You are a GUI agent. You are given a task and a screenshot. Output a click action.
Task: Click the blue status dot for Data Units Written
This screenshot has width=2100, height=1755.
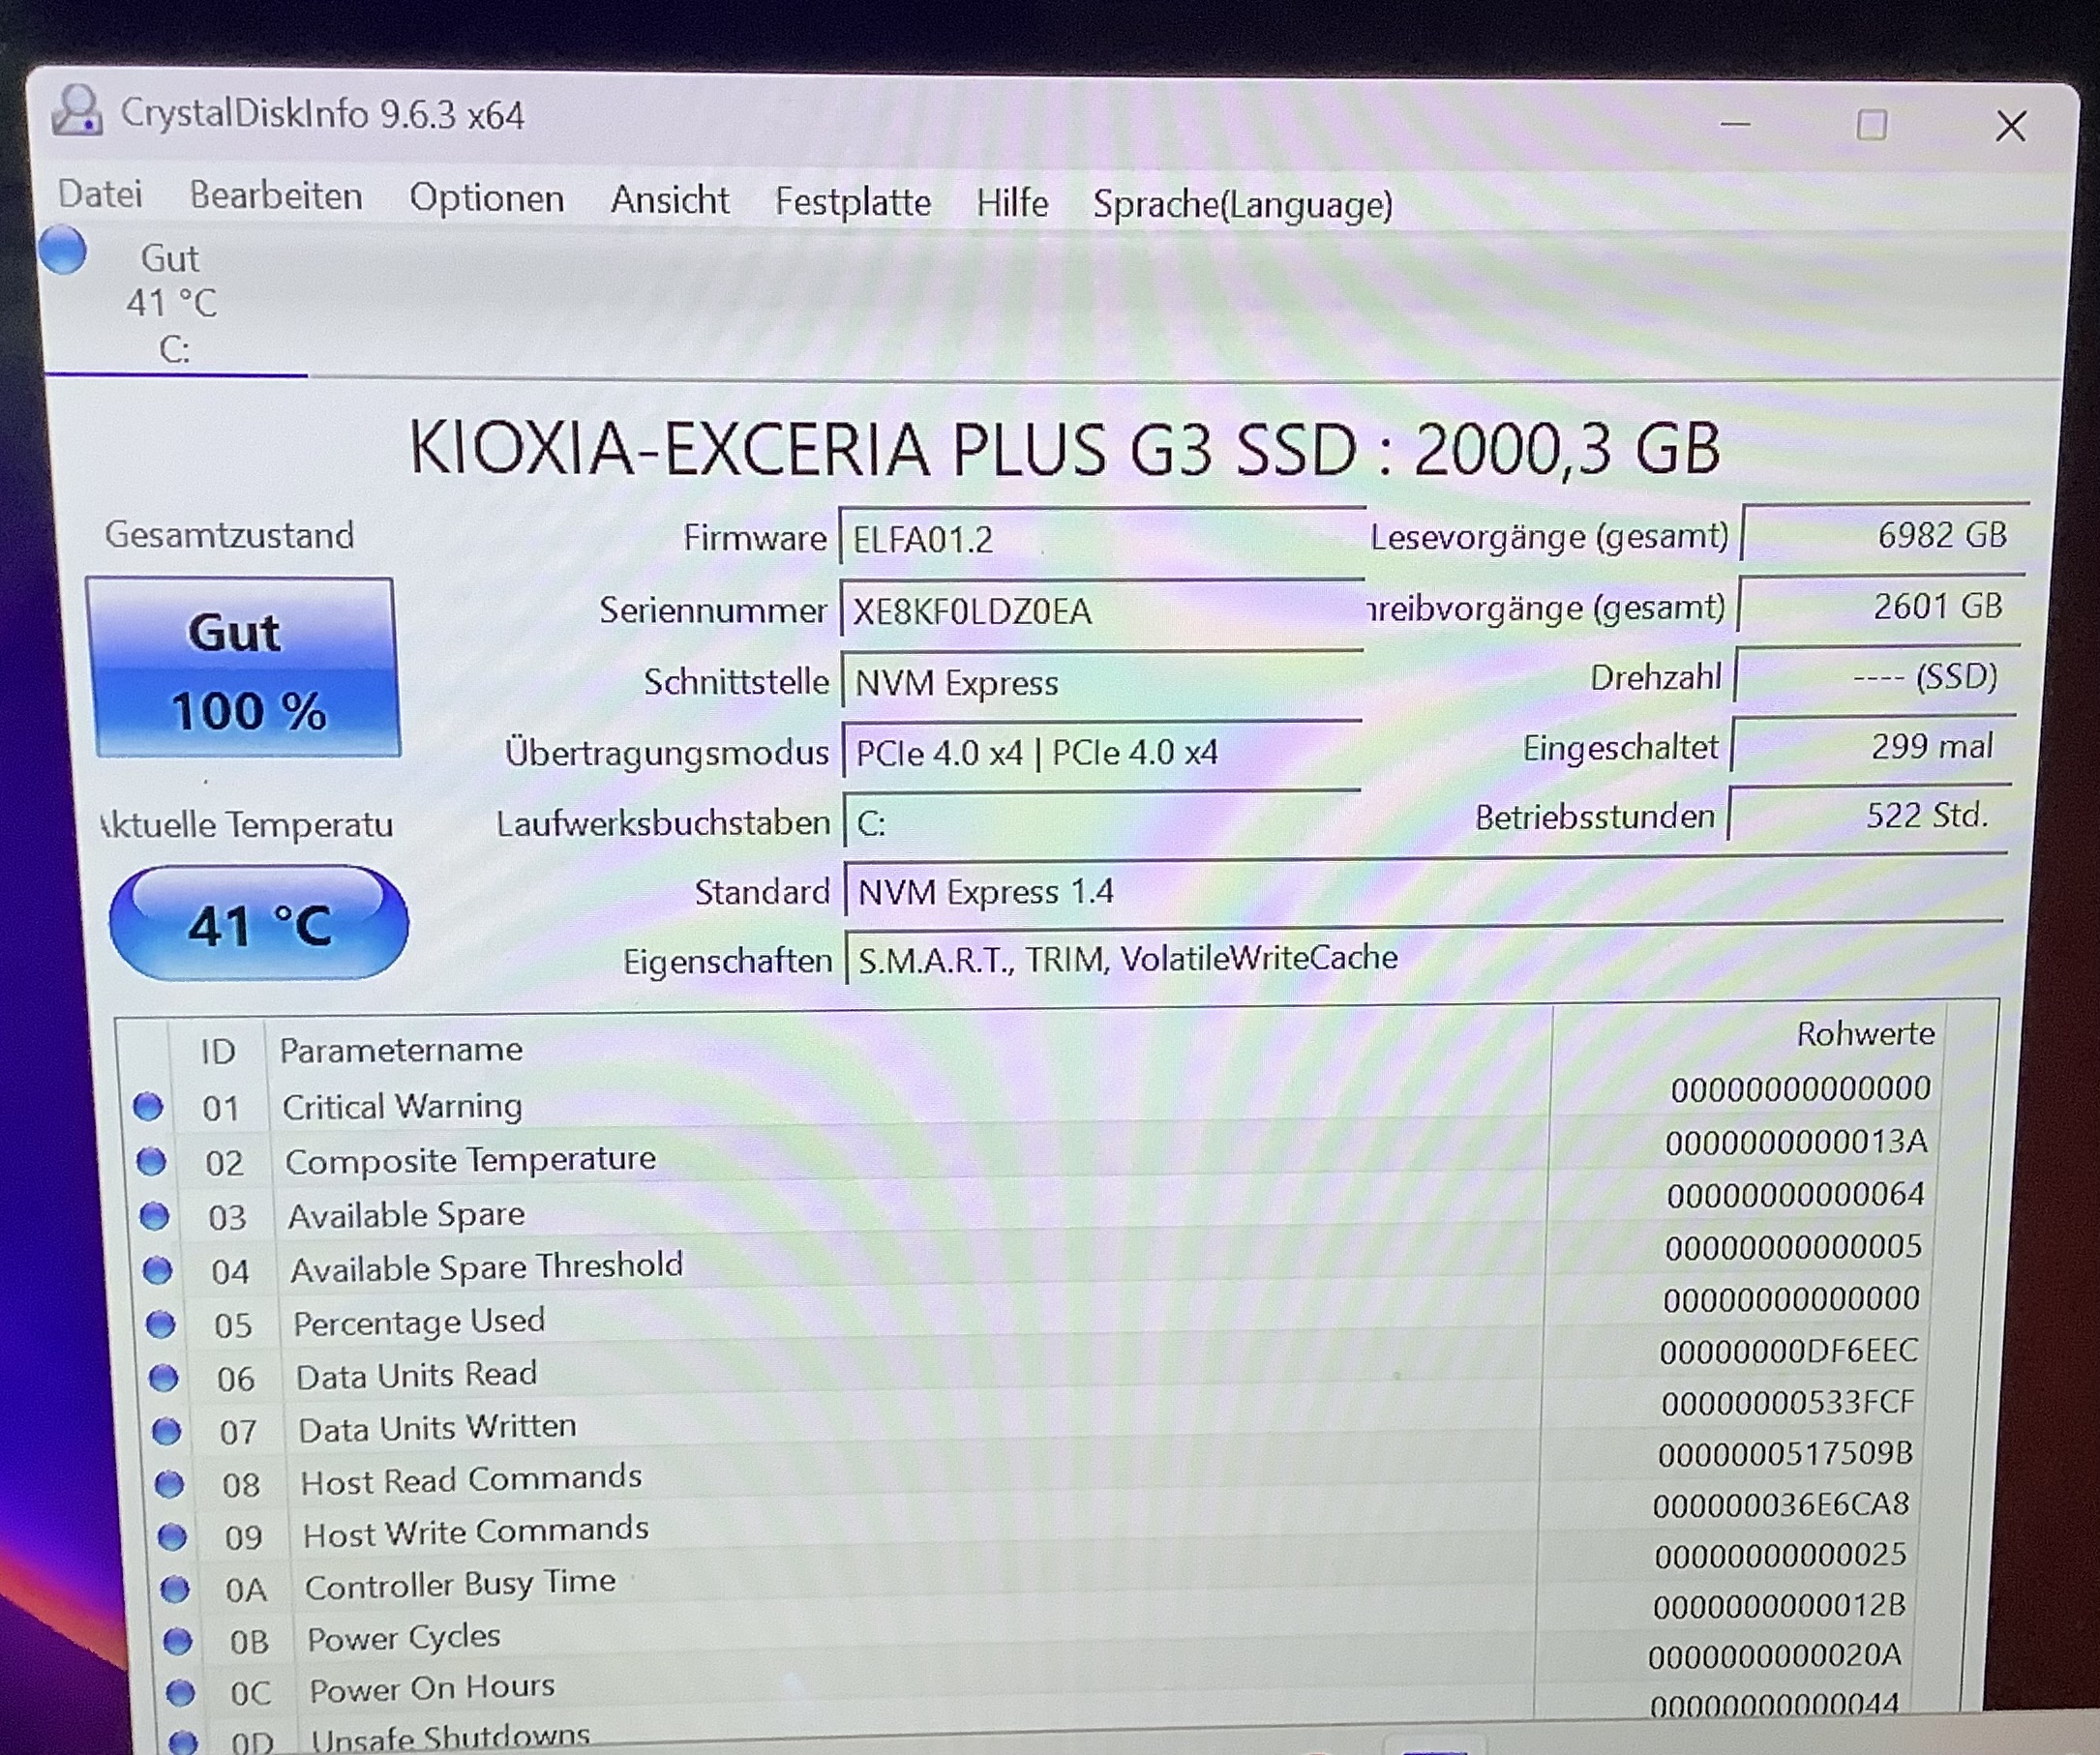(166, 1431)
